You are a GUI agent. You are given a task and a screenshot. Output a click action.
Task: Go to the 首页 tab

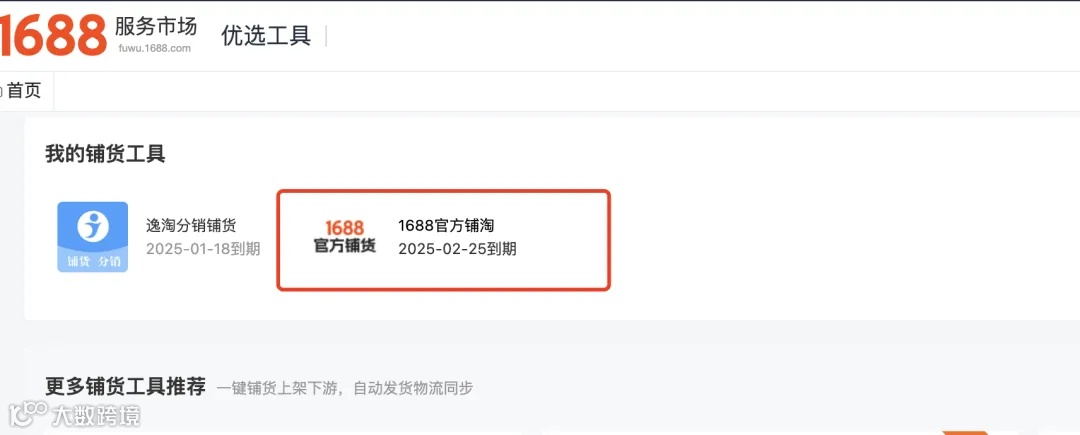coord(24,90)
